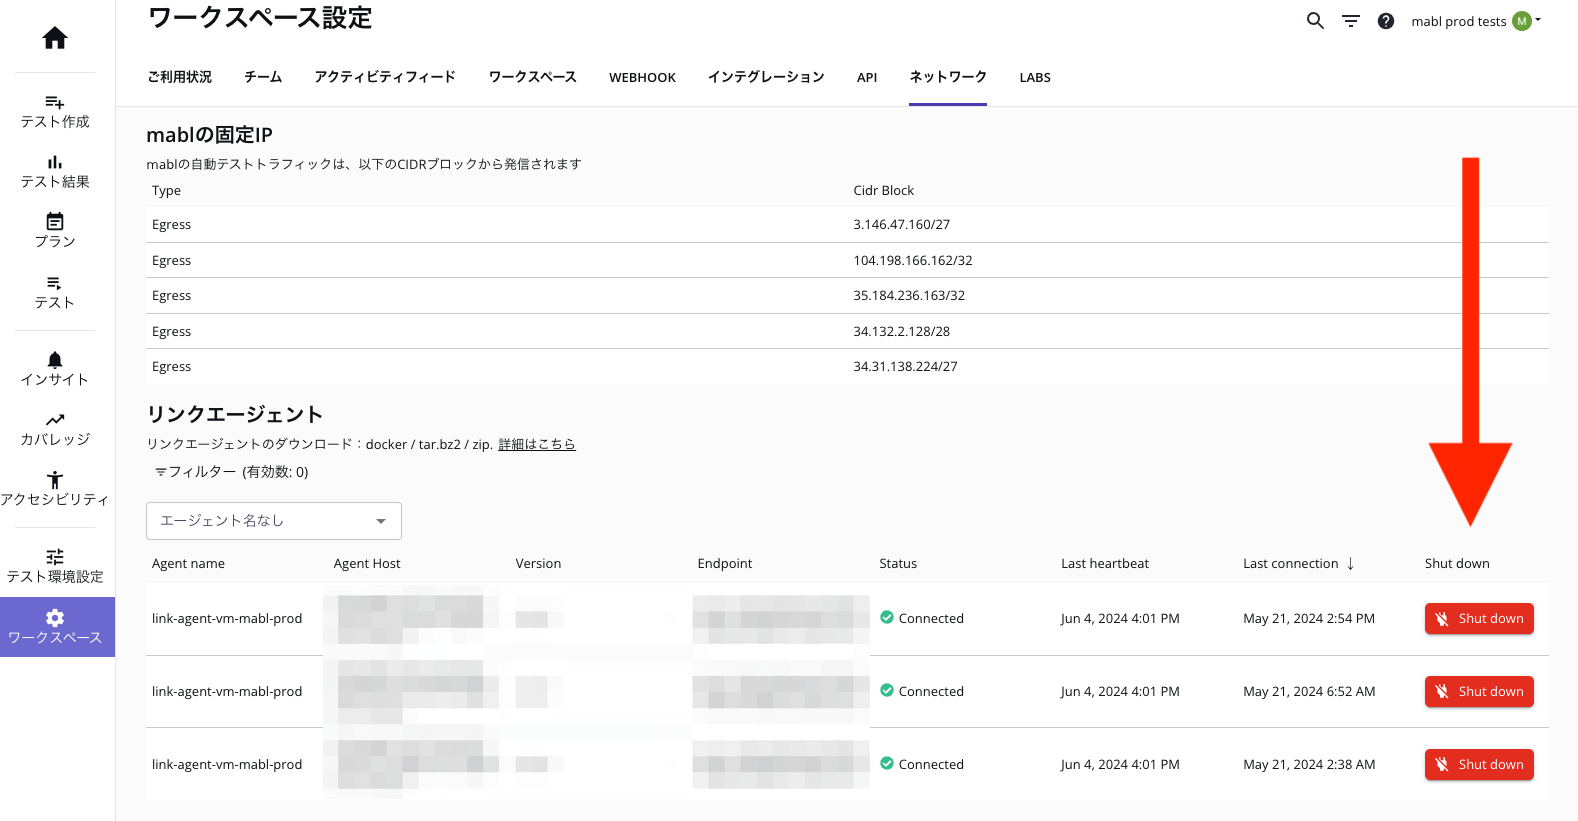Image resolution: width=1578 pixels, height=821 pixels.
Task: Select the ネットワーク tab
Action: point(948,77)
